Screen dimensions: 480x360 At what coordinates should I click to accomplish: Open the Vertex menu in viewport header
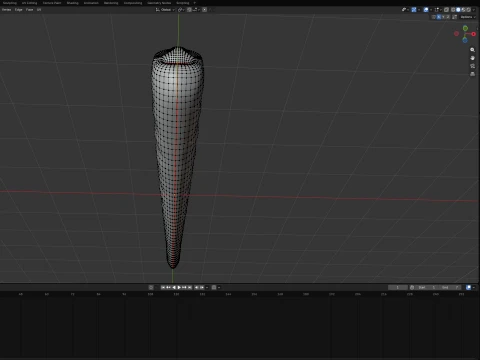tap(6, 10)
